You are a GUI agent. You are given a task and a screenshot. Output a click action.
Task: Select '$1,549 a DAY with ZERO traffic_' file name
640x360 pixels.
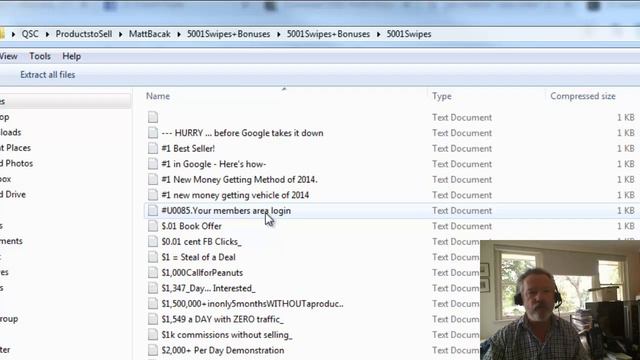point(222,319)
